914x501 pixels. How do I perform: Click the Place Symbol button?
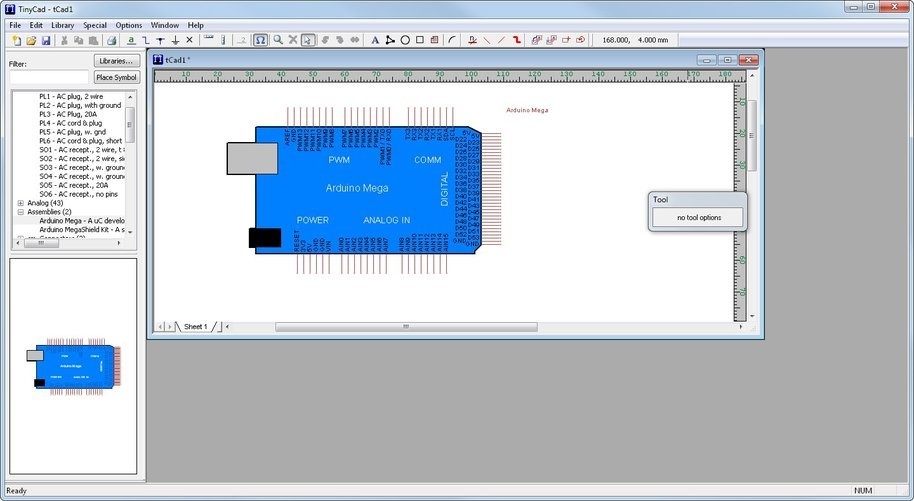click(x=117, y=77)
